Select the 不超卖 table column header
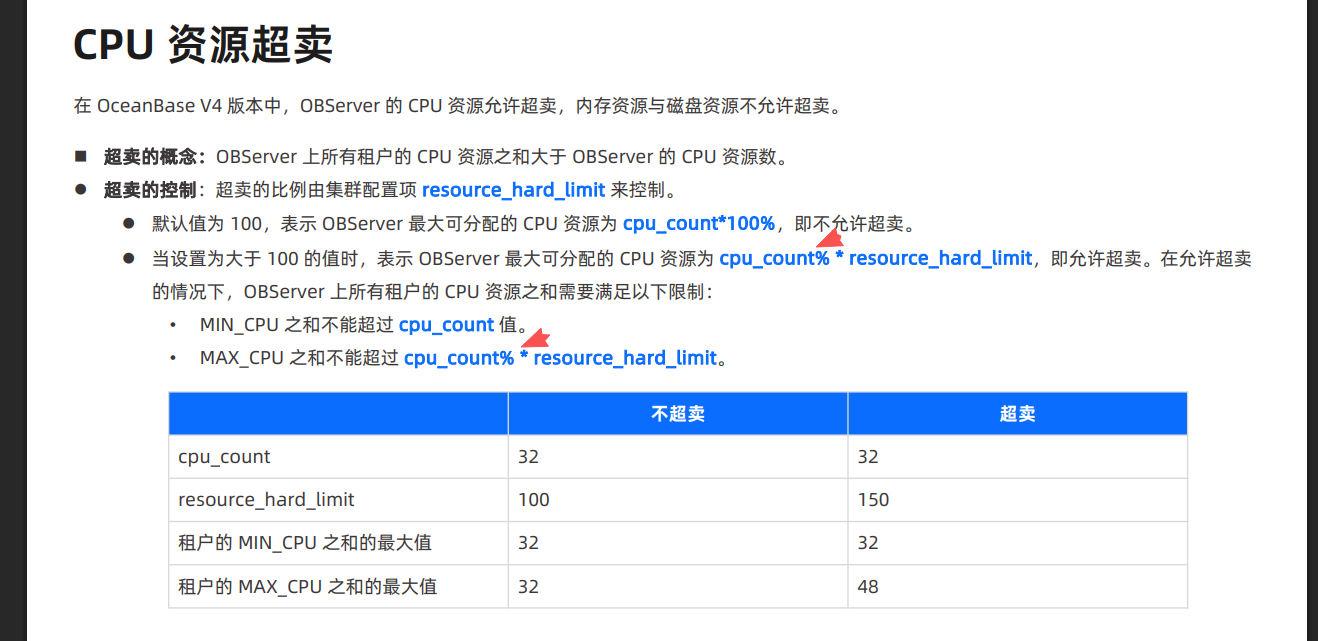This screenshot has width=1318, height=641. coord(678,414)
